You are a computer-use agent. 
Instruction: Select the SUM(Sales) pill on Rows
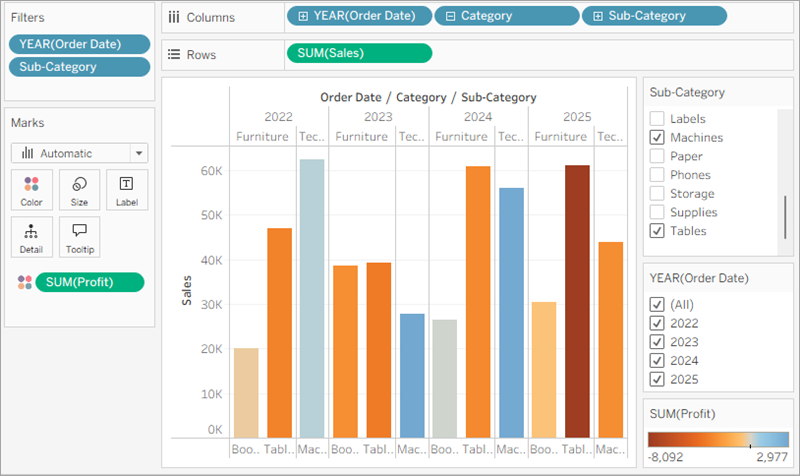click(x=359, y=53)
